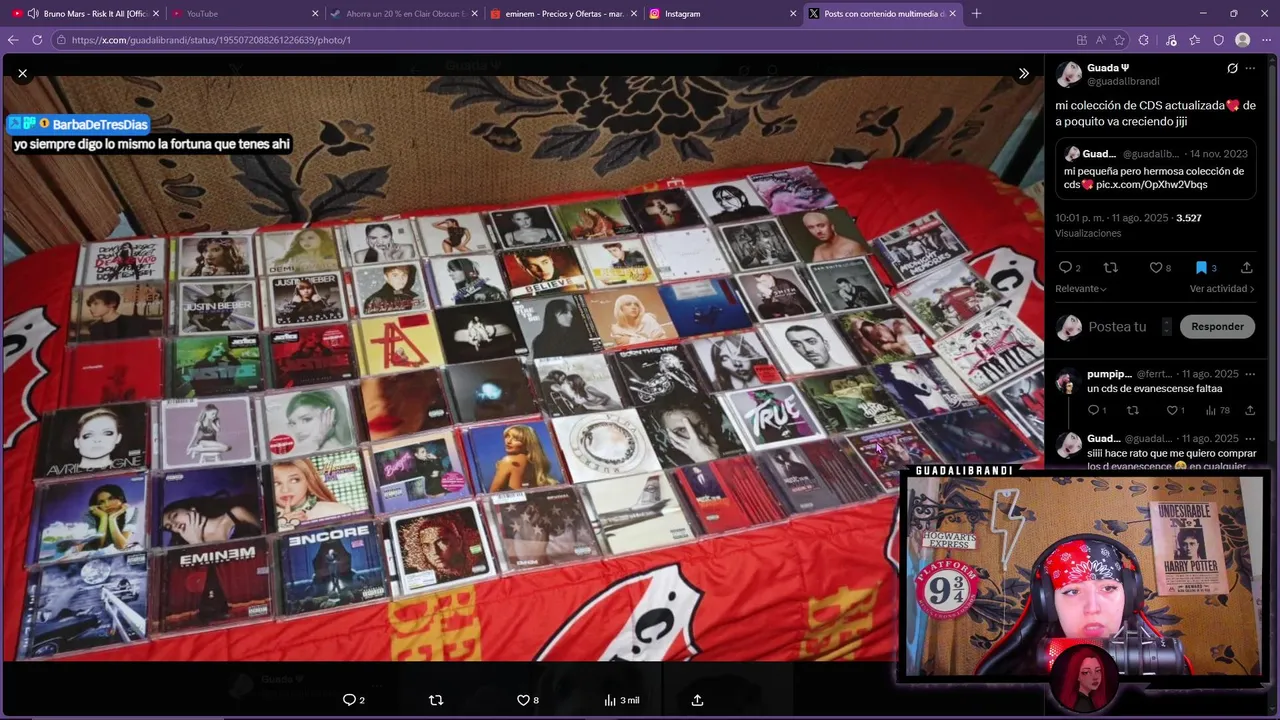Click the Grok icon on Guada's post
Screen dimensions: 1280x720
(1232, 68)
